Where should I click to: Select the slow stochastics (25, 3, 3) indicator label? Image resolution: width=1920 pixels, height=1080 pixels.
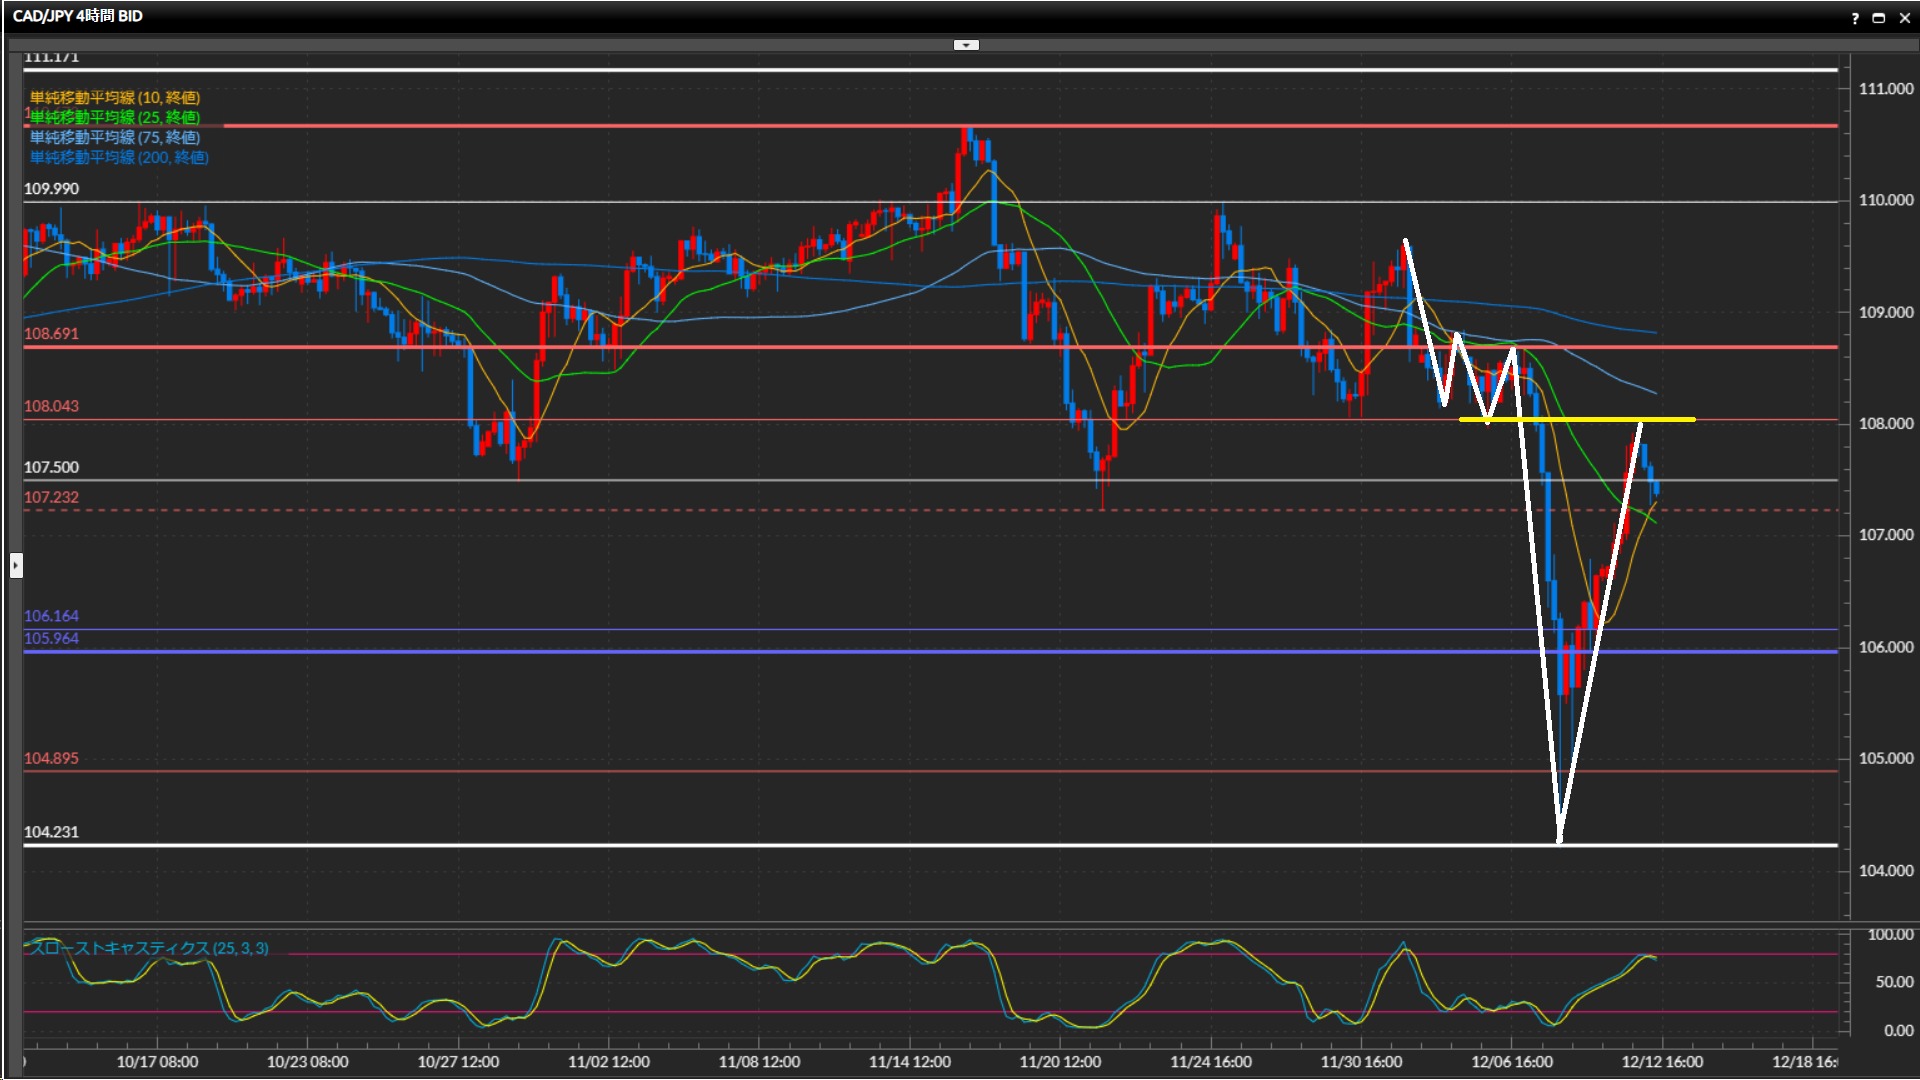pyautogui.click(x=148, y=948)
